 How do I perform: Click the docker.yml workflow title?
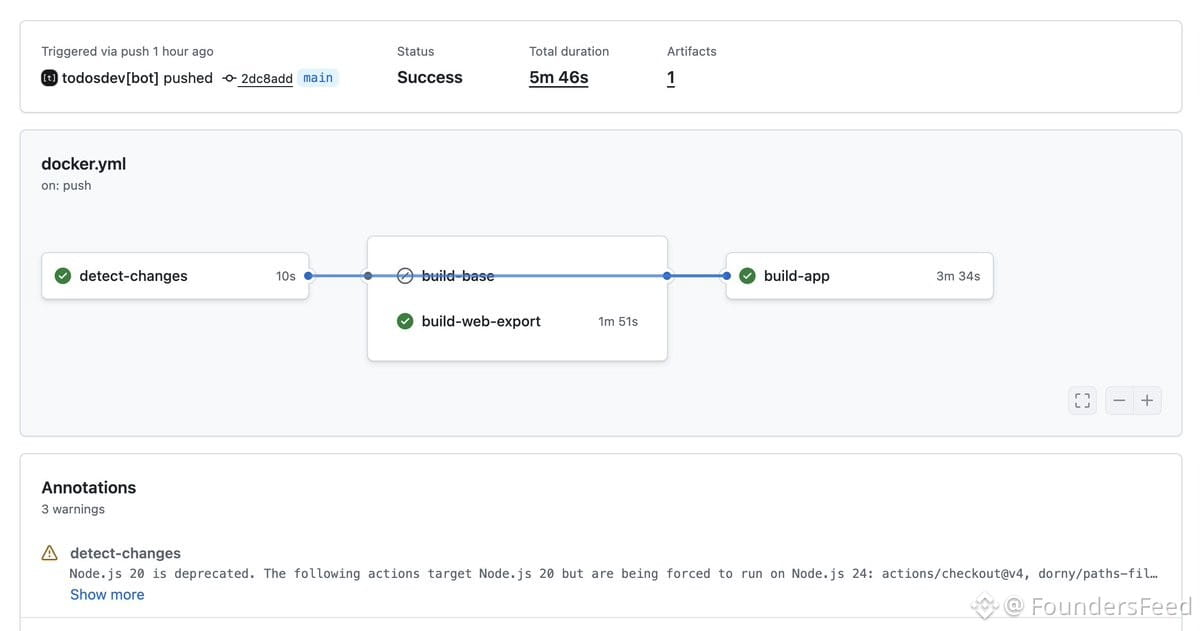pyautogui.click(x=83, y=164)
